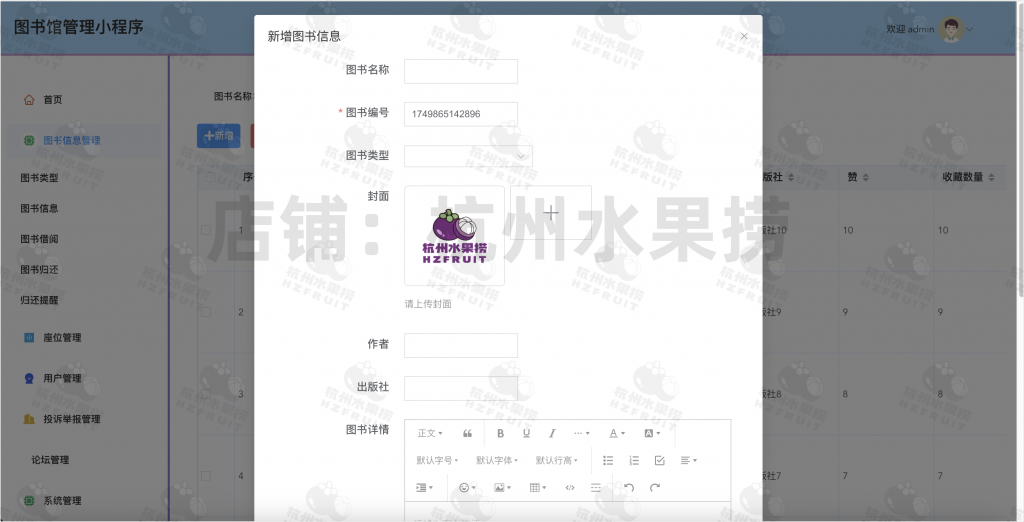1024x522 pixels.
Task: Open the background color dropdown
Action: click(x=652, y=433)
